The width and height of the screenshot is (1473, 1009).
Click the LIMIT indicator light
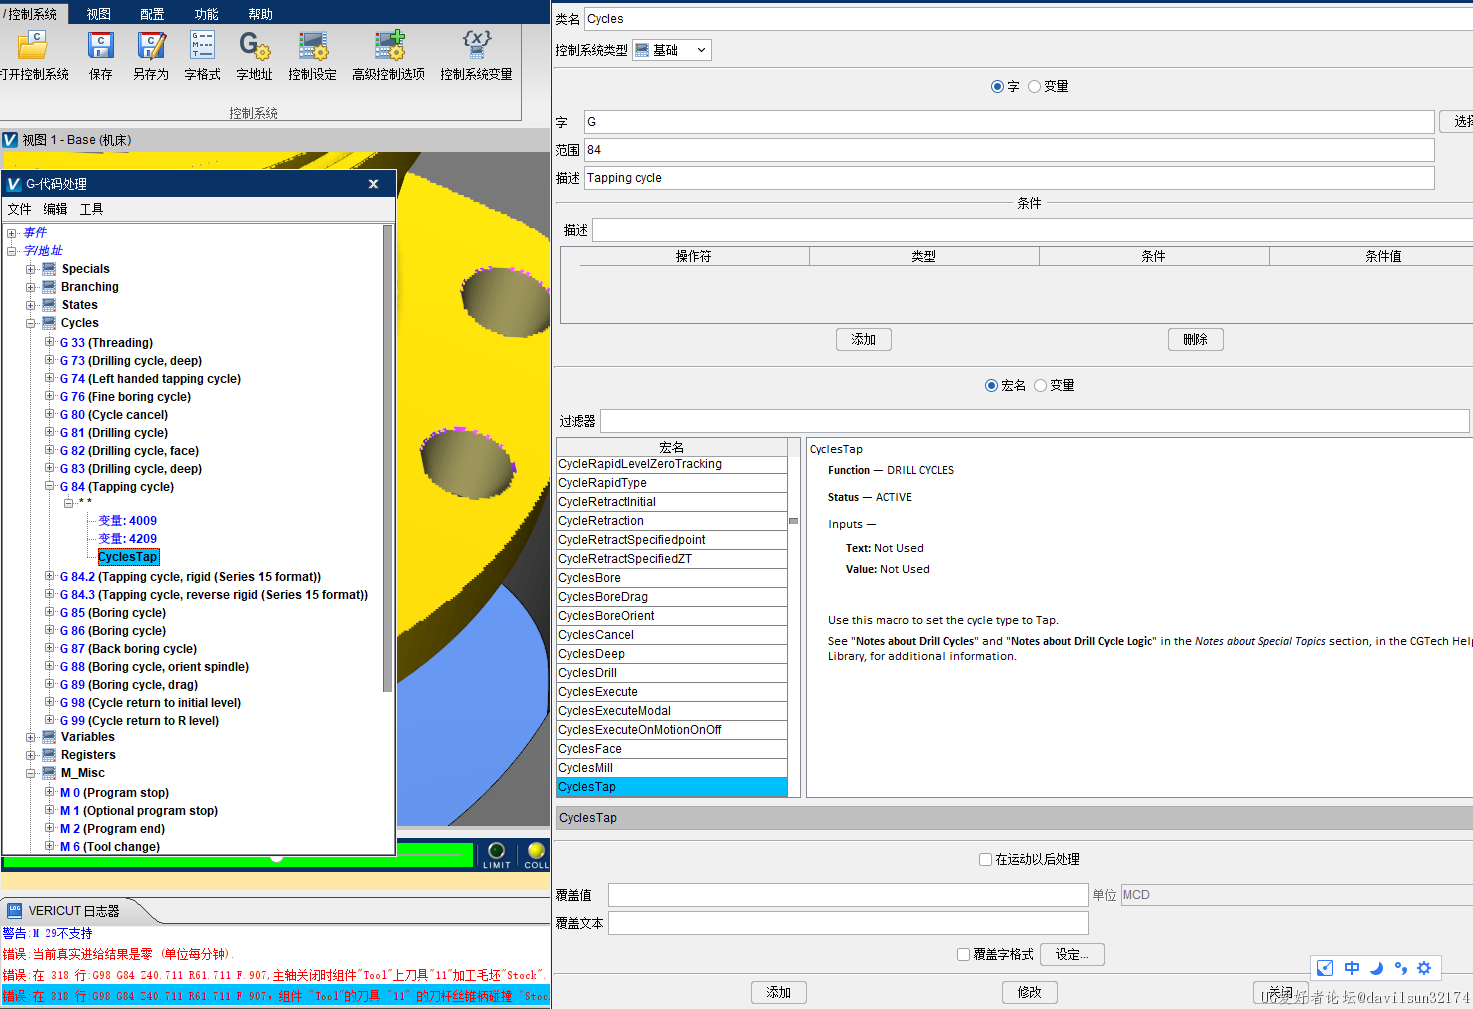496,851
